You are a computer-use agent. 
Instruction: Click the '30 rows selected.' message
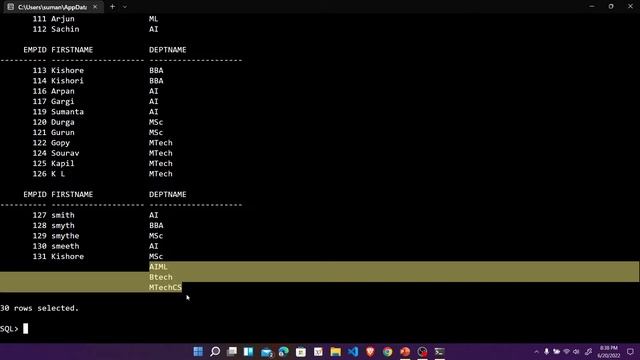pos(39,308)
